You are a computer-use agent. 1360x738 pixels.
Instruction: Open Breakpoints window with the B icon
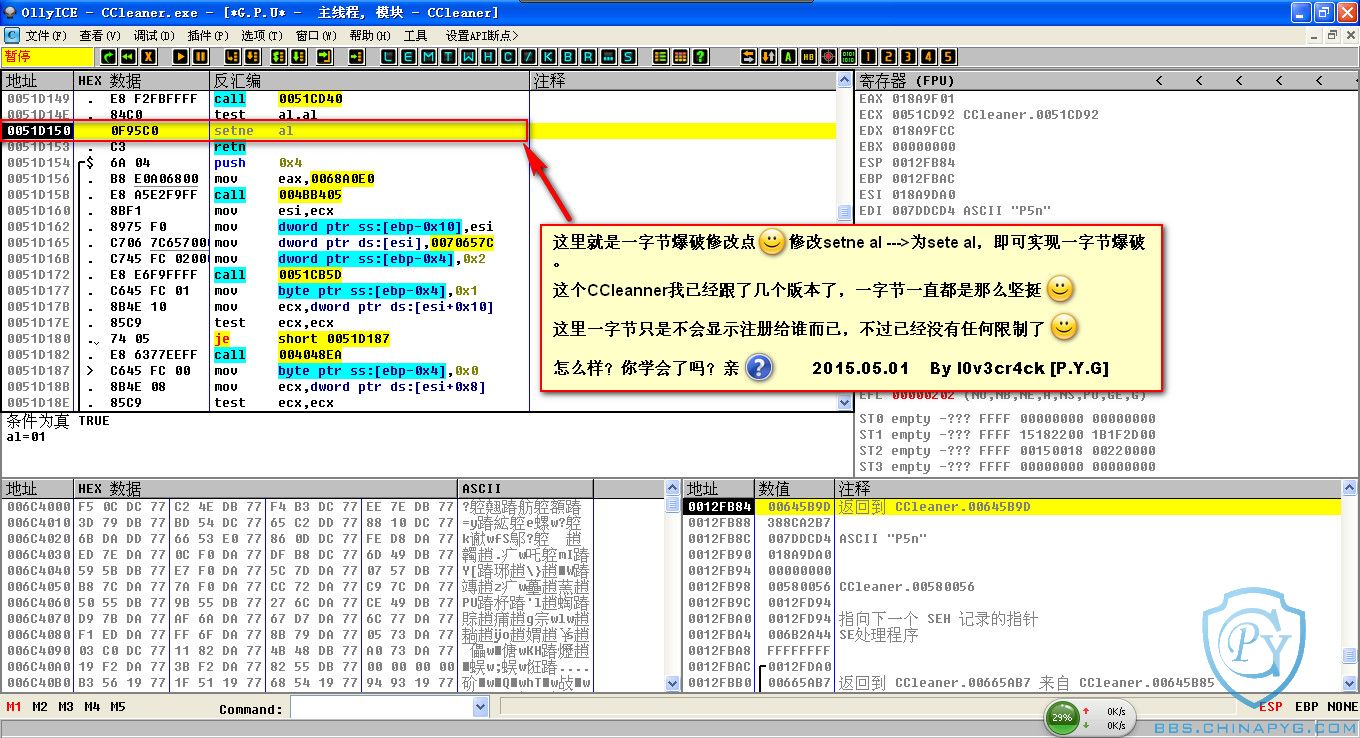click(568, 57)
